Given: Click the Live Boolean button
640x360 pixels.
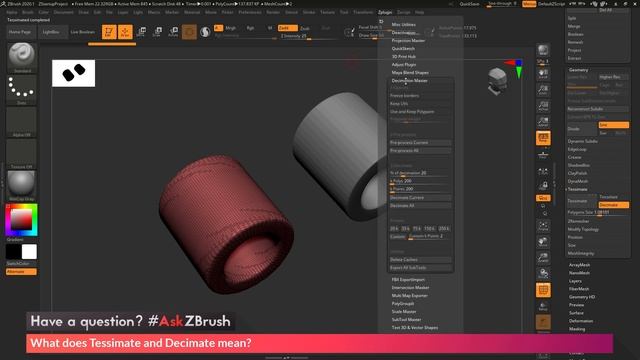Looking at the screenshot, I should pyautogui.click(x=83, y=32).
